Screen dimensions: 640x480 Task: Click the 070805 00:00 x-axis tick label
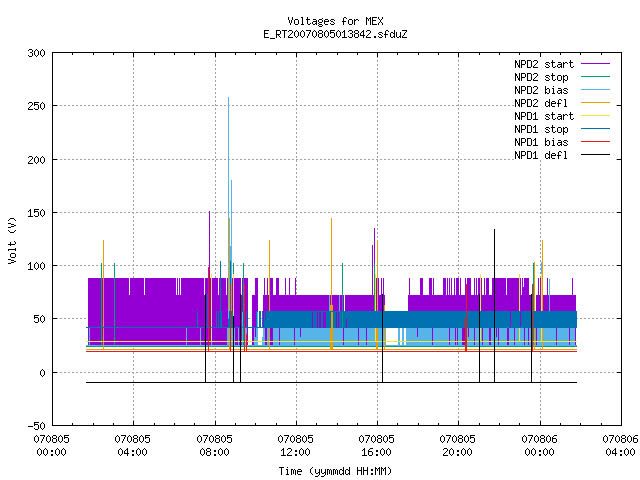click(x=51, y=446)
